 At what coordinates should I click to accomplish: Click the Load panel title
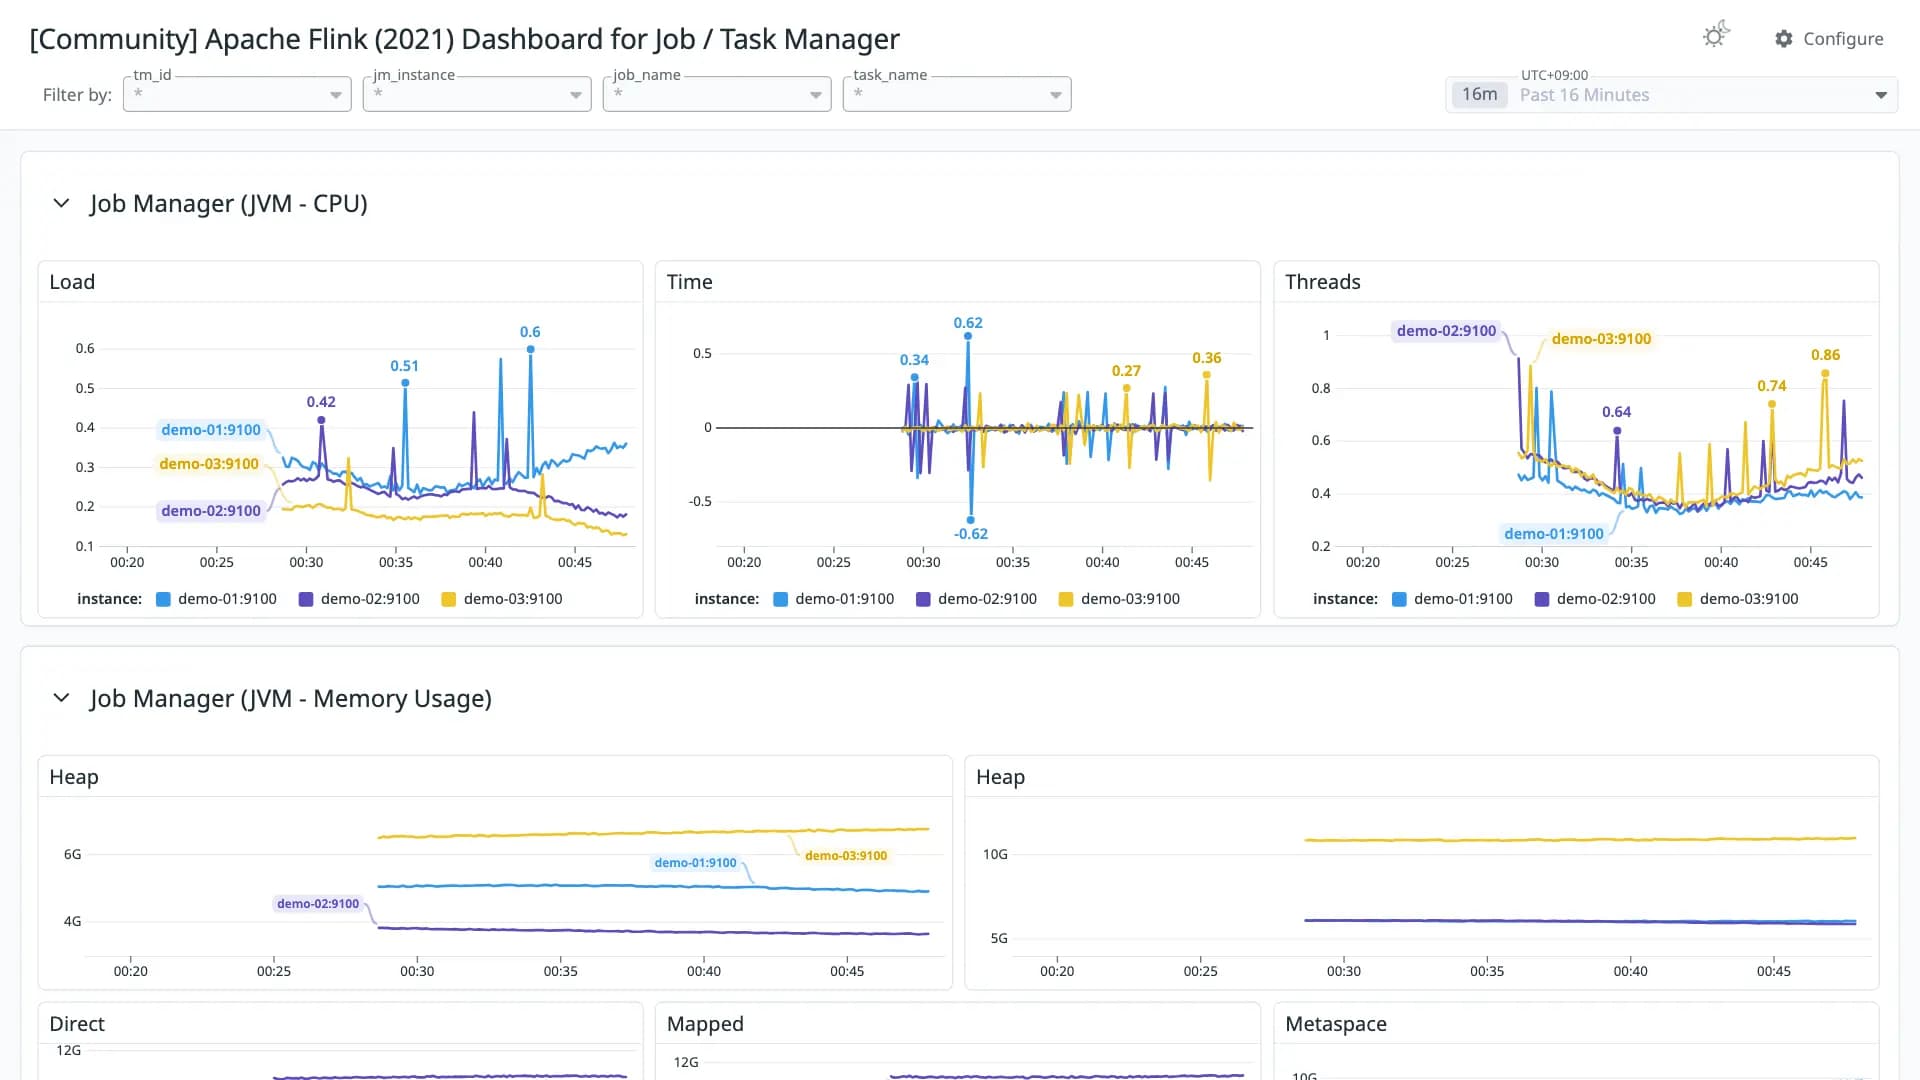pos(72,282)
